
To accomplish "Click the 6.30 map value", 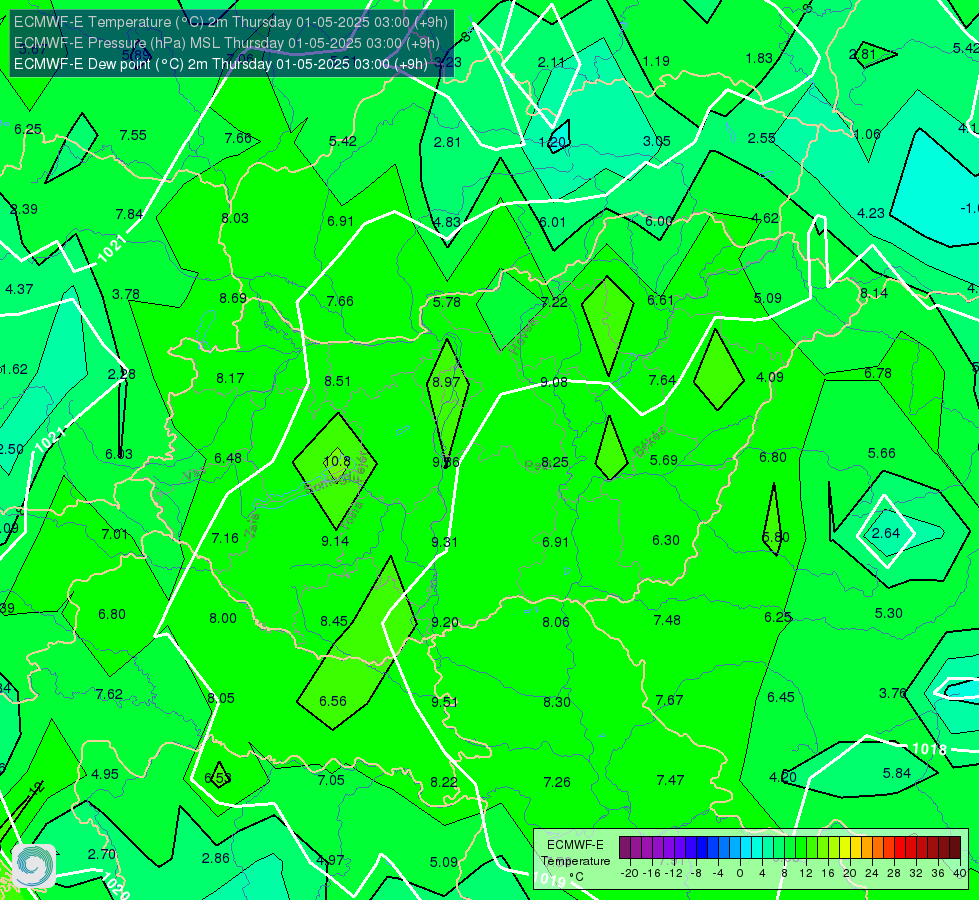I will coord(666,540).
